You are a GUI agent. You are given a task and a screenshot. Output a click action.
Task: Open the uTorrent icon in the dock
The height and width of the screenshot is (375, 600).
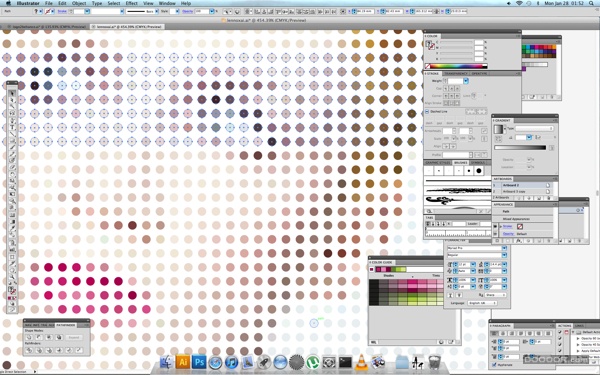pos(313,362)
